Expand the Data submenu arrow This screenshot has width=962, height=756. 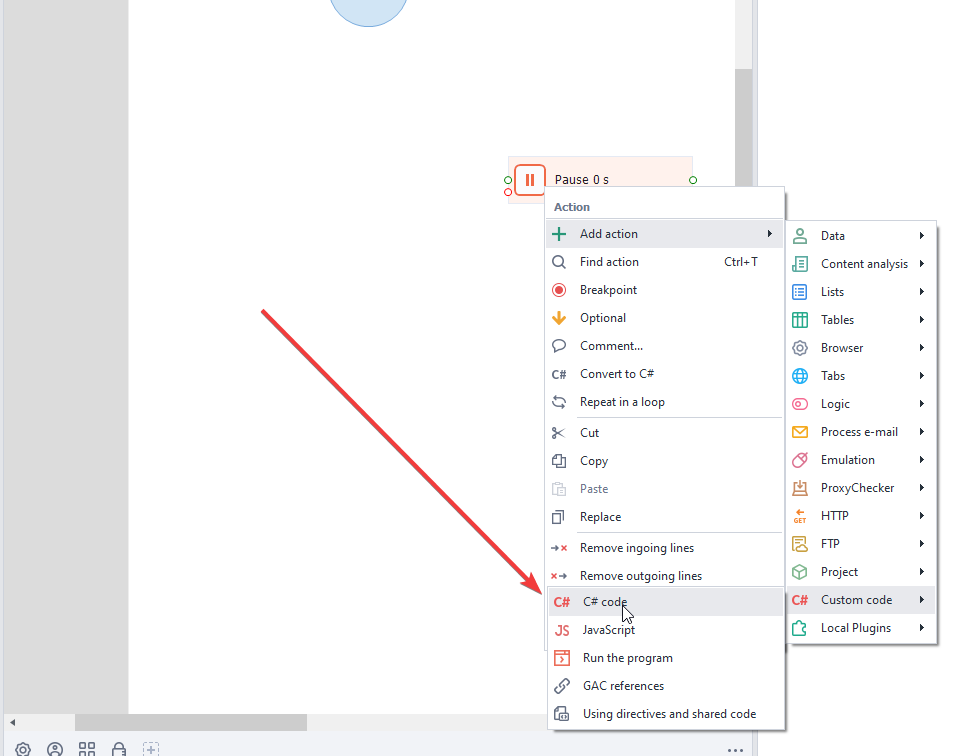click(x=922, y=236)
